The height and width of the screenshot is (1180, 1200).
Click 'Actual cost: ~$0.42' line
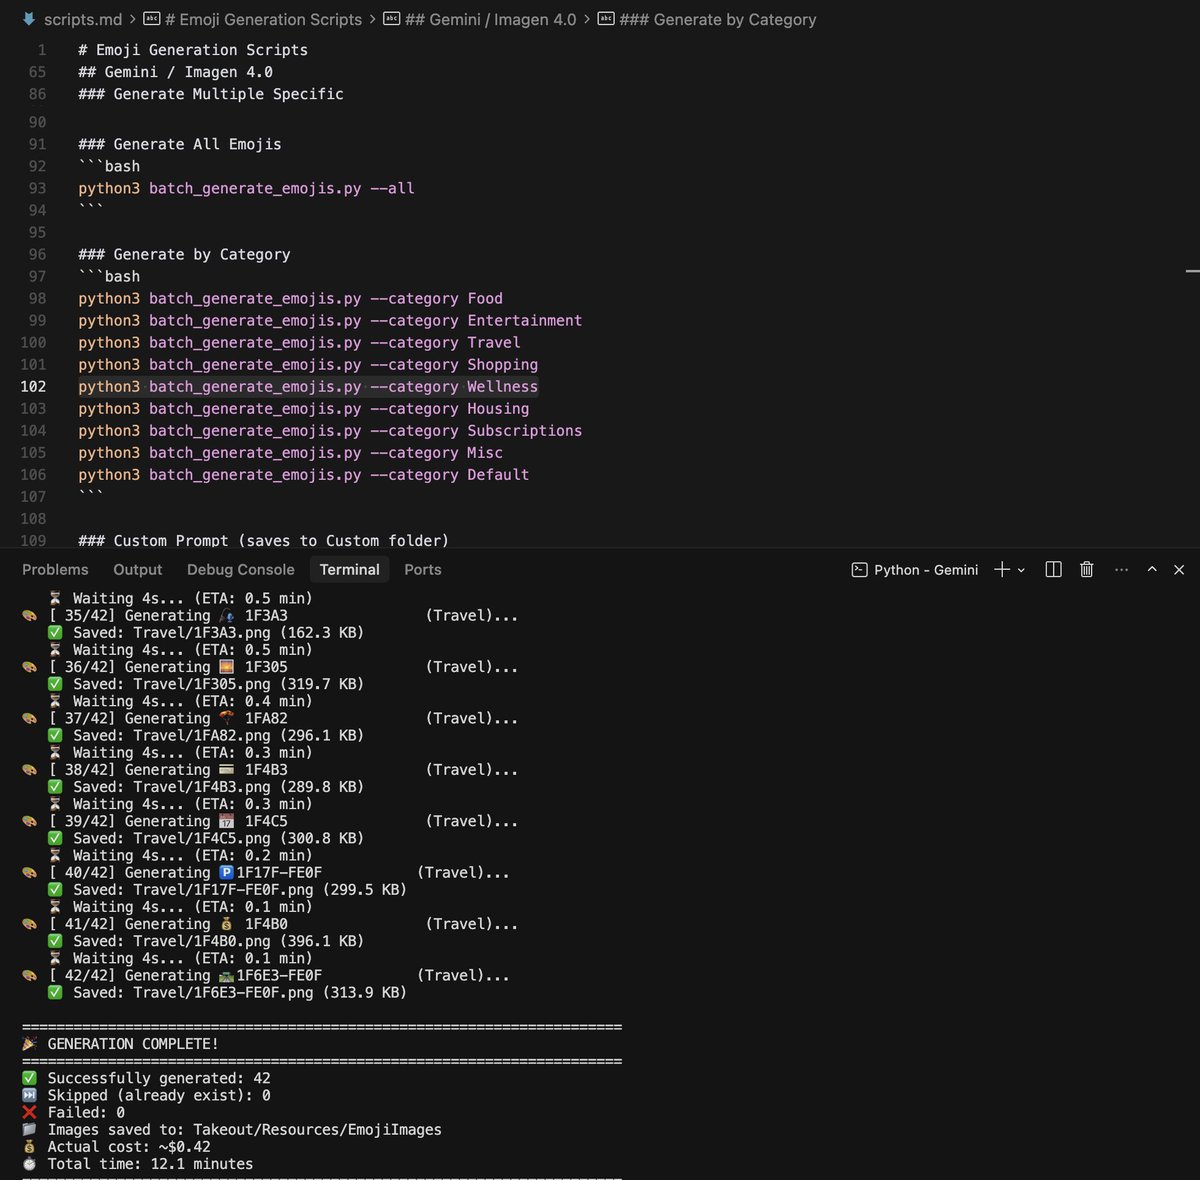(x=116, y=1147)
